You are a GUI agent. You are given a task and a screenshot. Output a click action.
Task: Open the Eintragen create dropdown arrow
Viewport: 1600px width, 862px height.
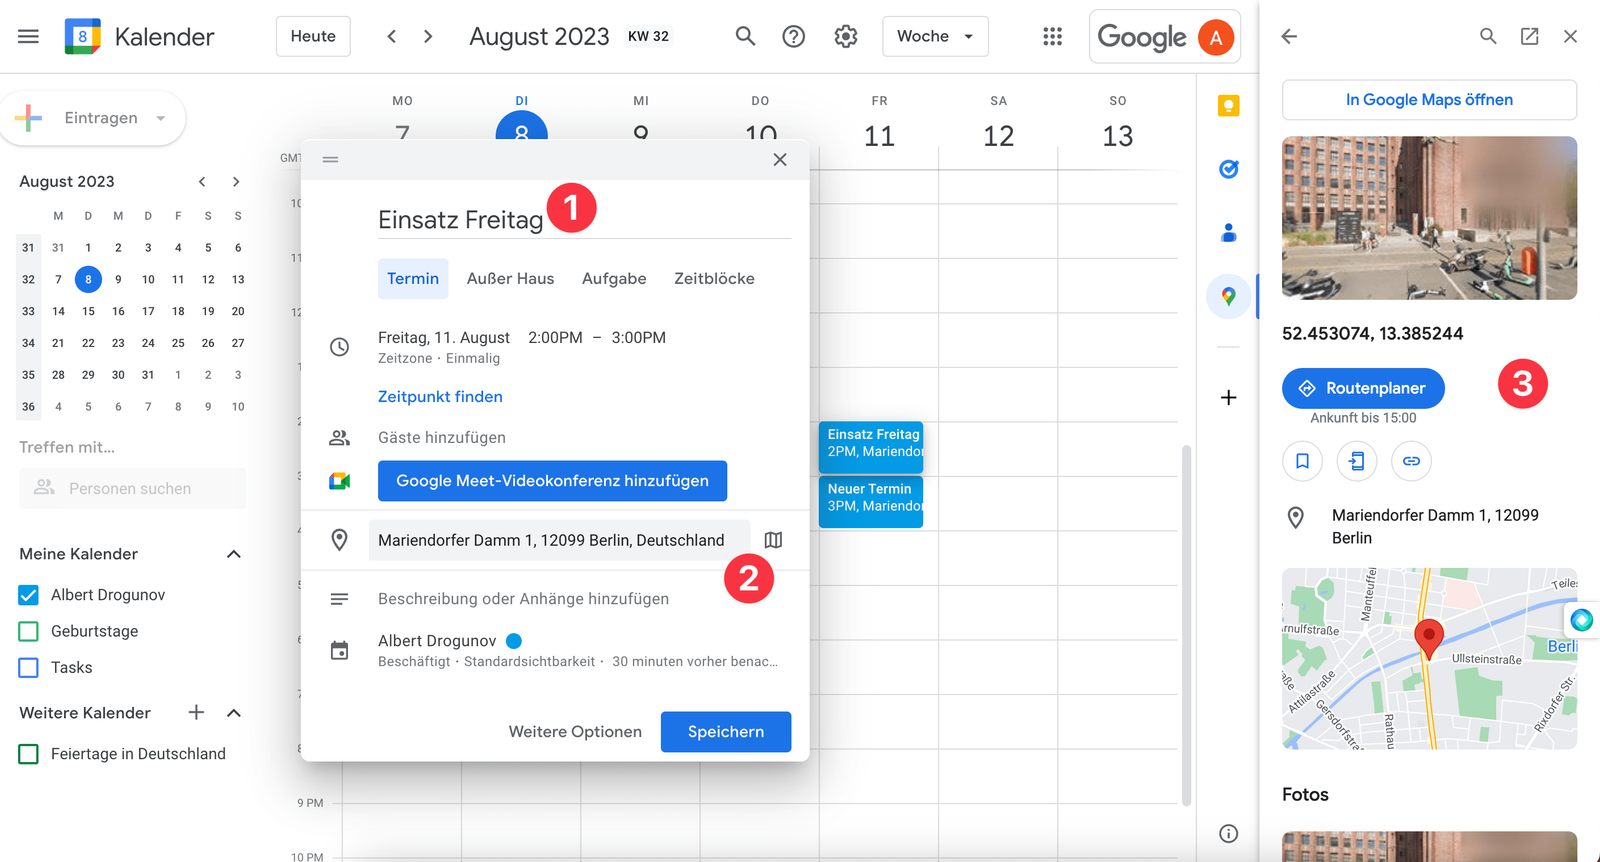click(161, 118)
